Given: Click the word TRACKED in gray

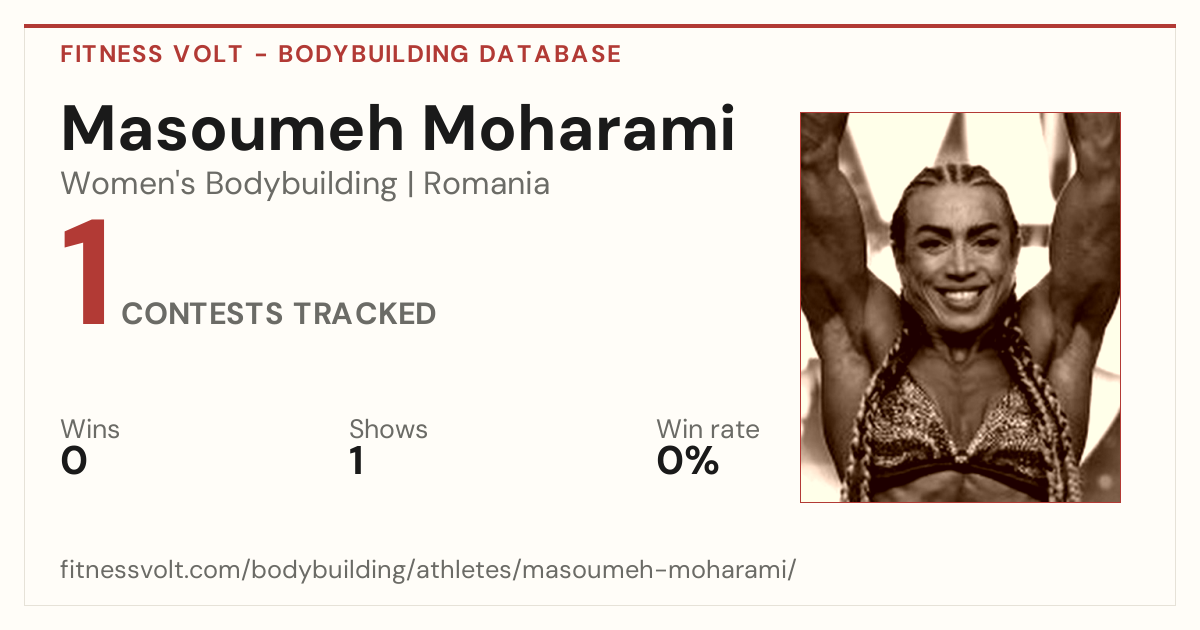Looking at the screenshot, I should pos(364,314).
